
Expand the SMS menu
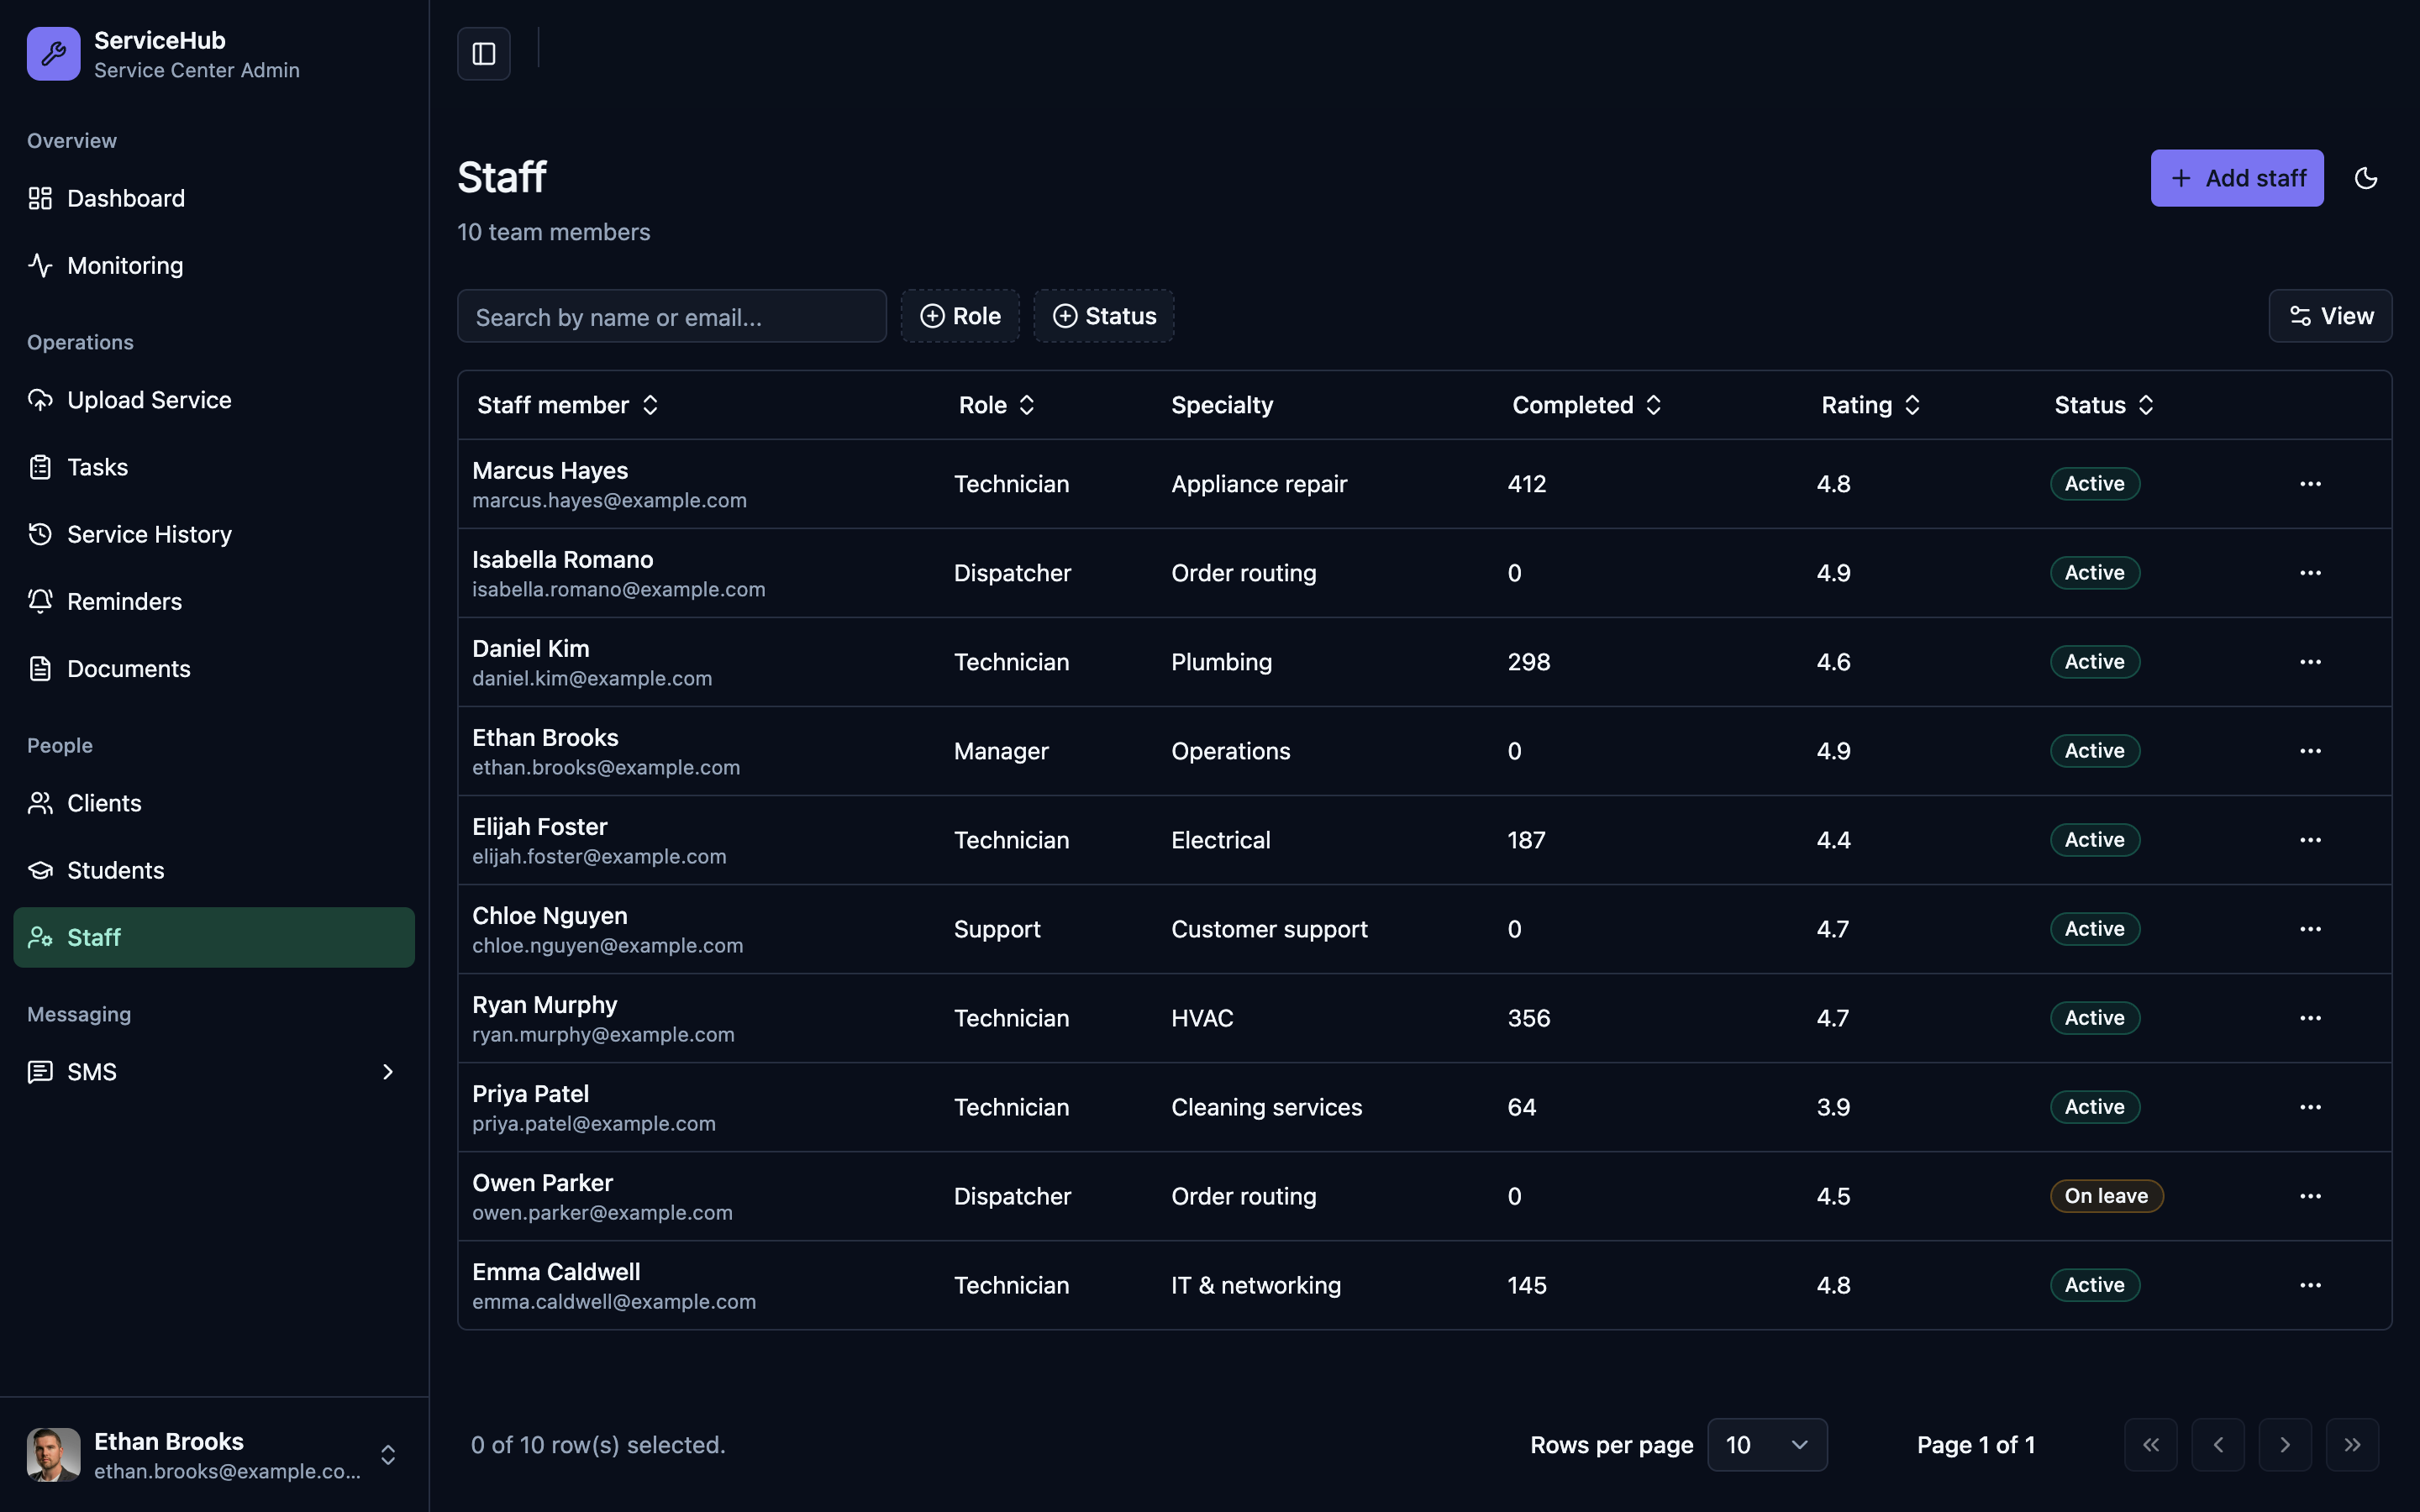click(x=214, y=1072)
